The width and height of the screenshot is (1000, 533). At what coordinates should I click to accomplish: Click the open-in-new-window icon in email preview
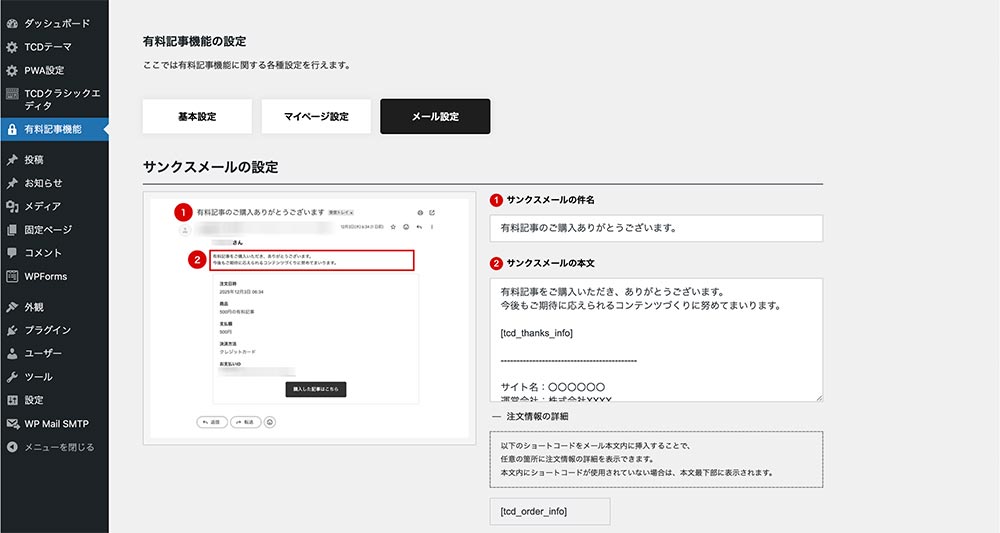click(432, 213)
